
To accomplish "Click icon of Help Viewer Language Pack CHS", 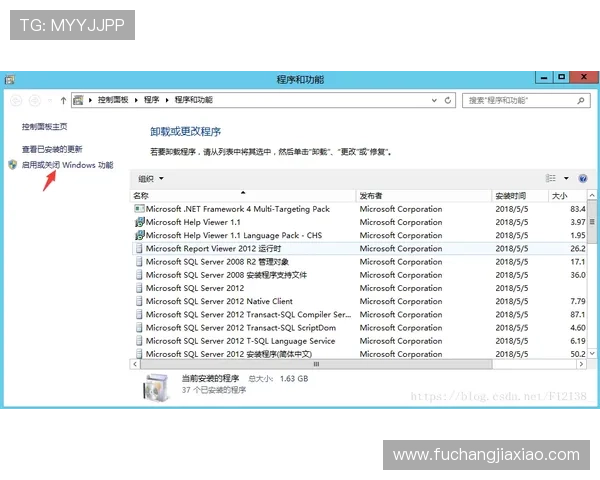I will click(x=140, y=235).
